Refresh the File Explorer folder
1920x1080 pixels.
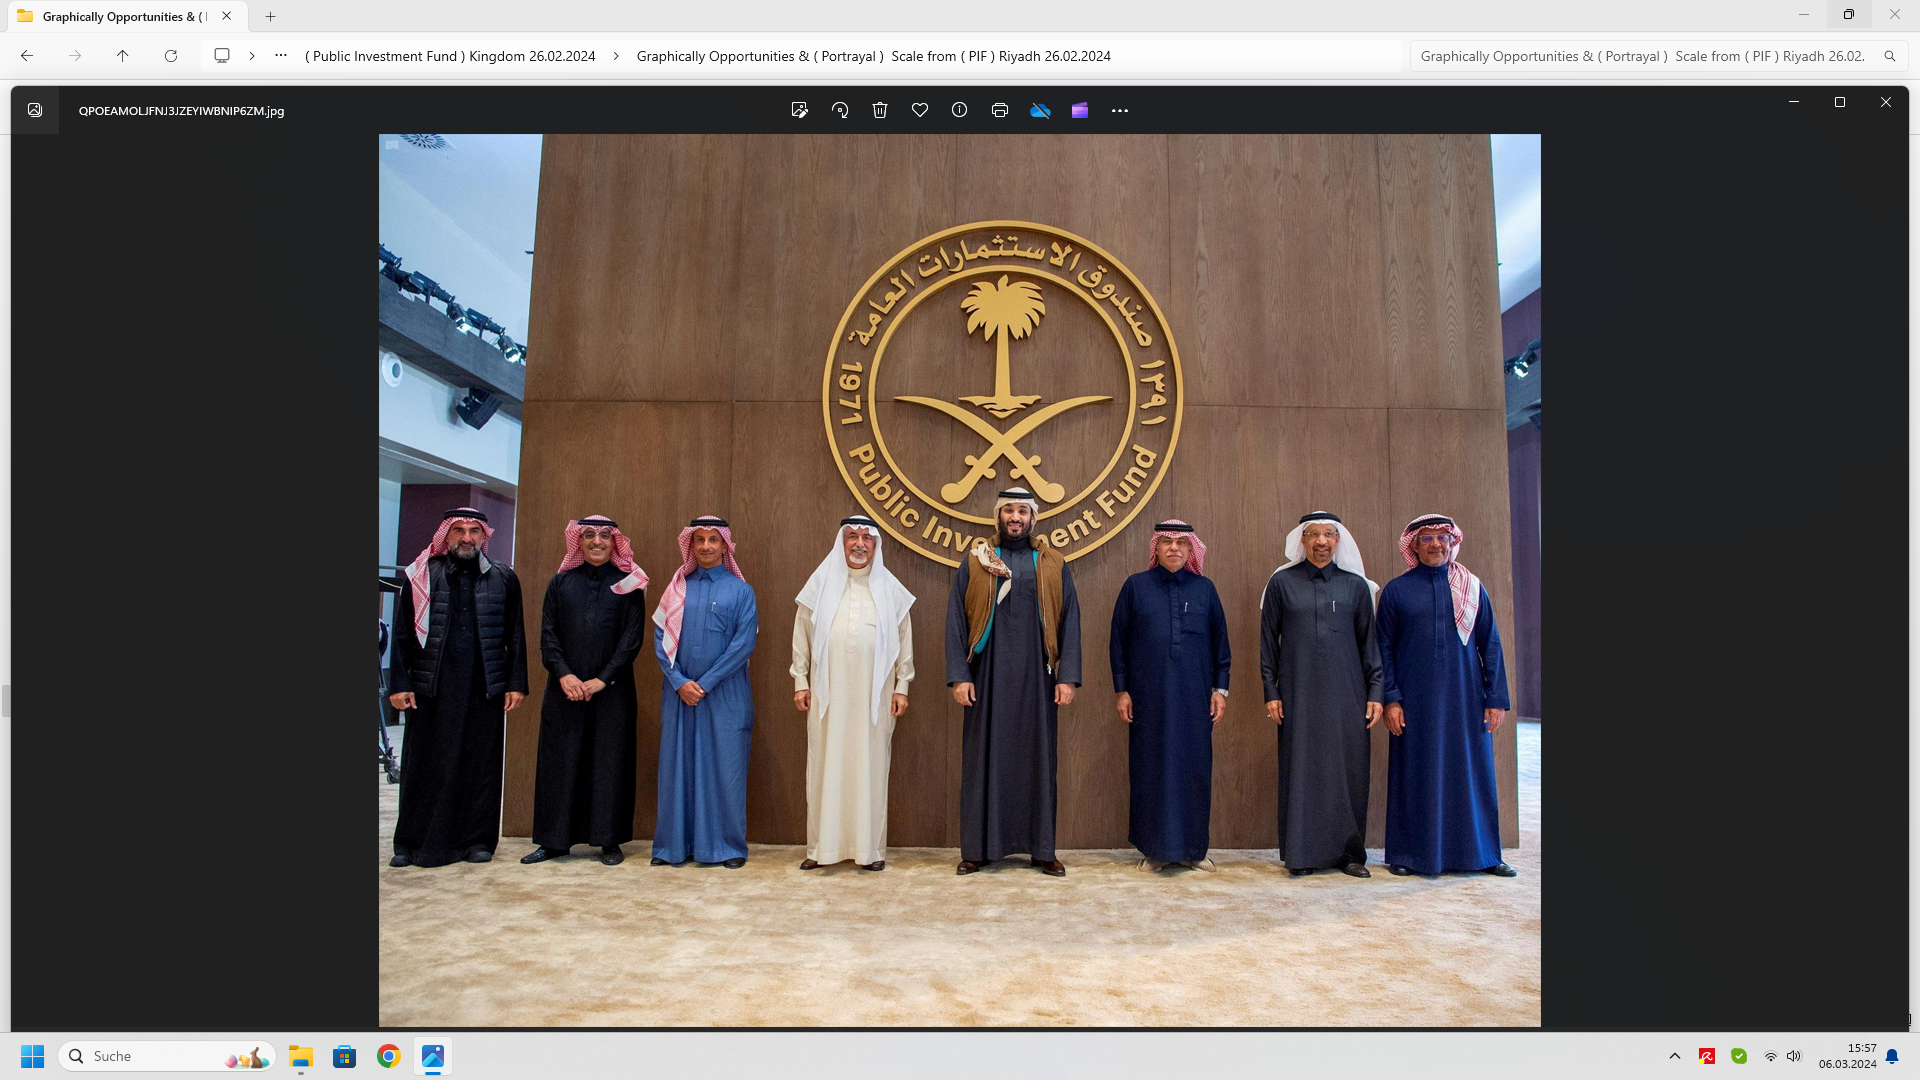(x=171, y=56)
